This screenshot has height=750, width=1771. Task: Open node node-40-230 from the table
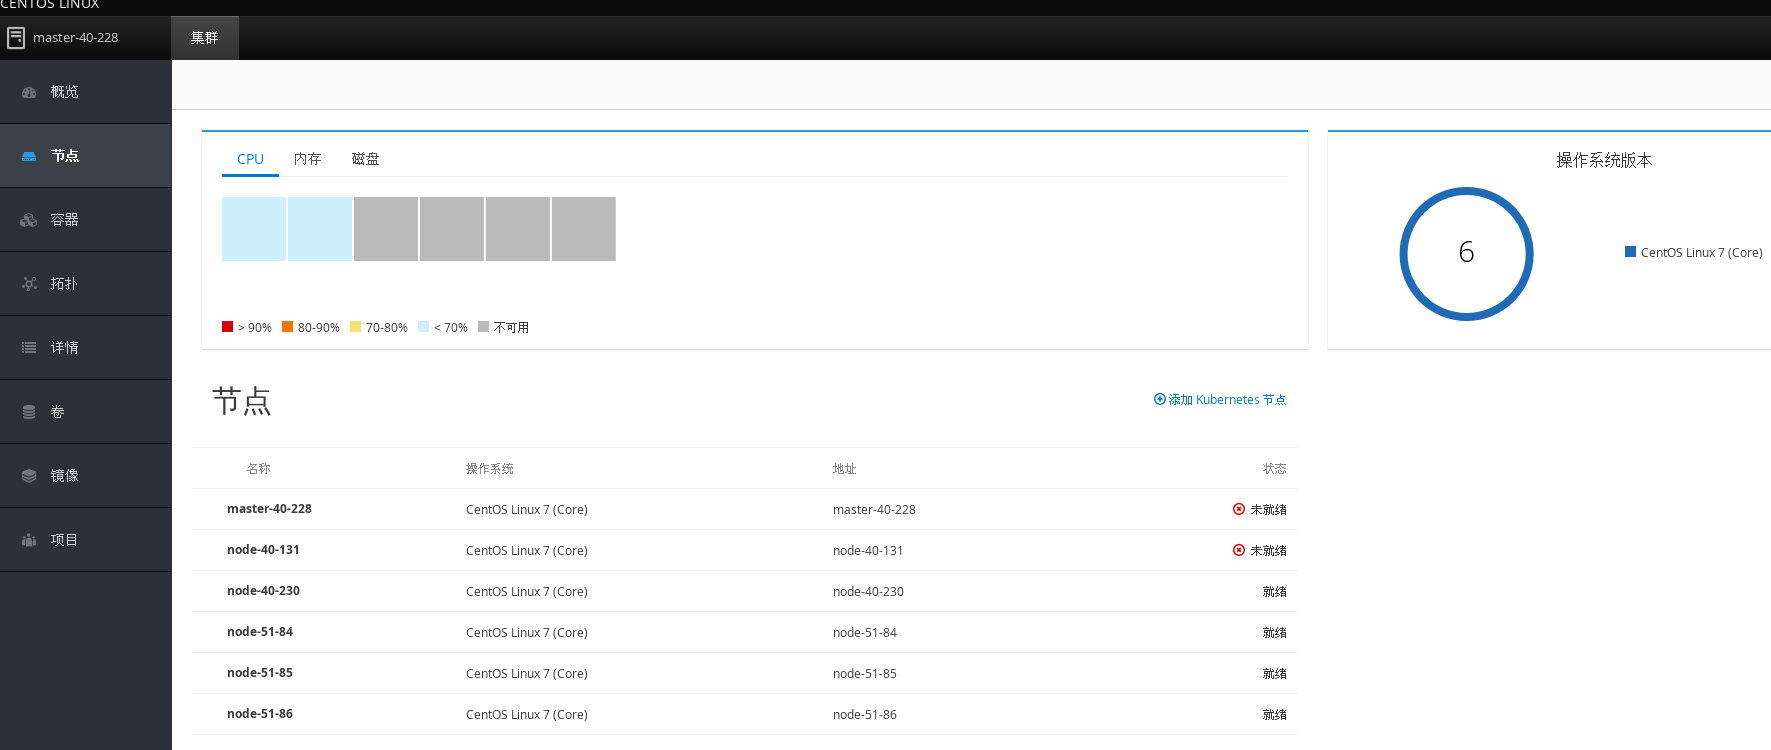[x=263, y=591]
